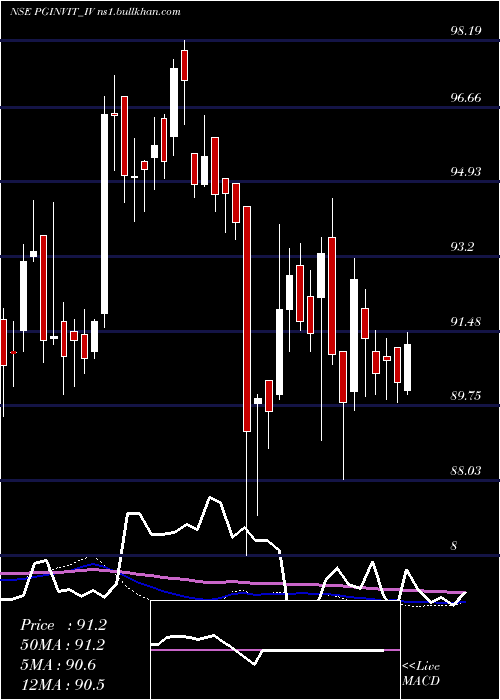Screen dimensions: 500x700
Task: Click the MACD inset chart panel
Action: tap(275, 650)
